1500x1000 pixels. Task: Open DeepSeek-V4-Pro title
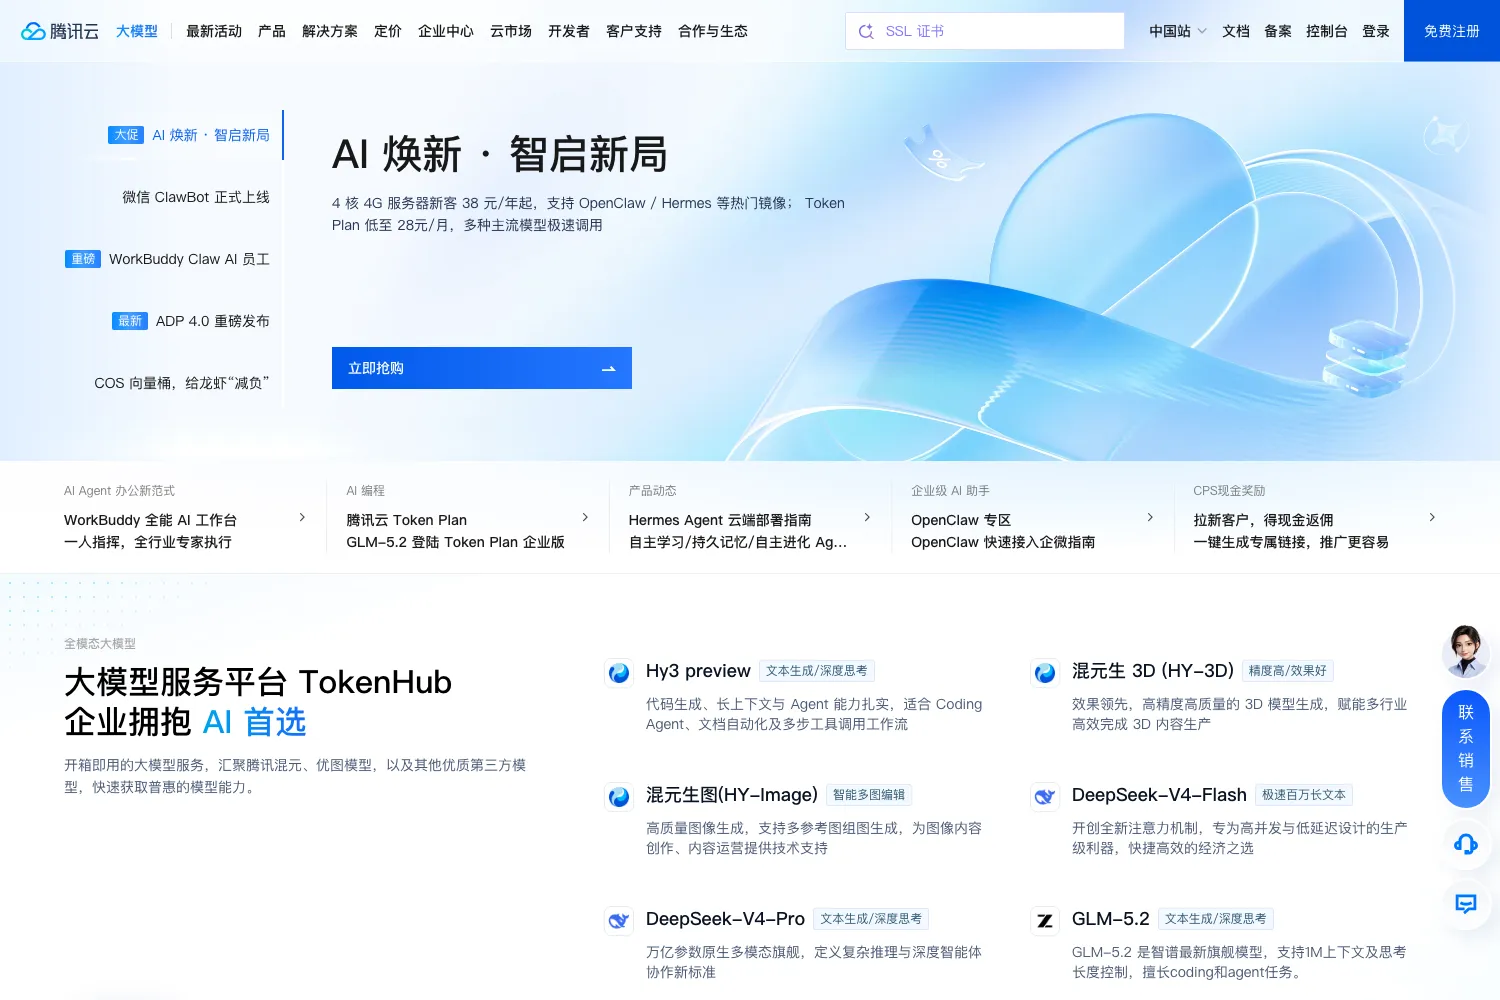click(x=725, y=919)
